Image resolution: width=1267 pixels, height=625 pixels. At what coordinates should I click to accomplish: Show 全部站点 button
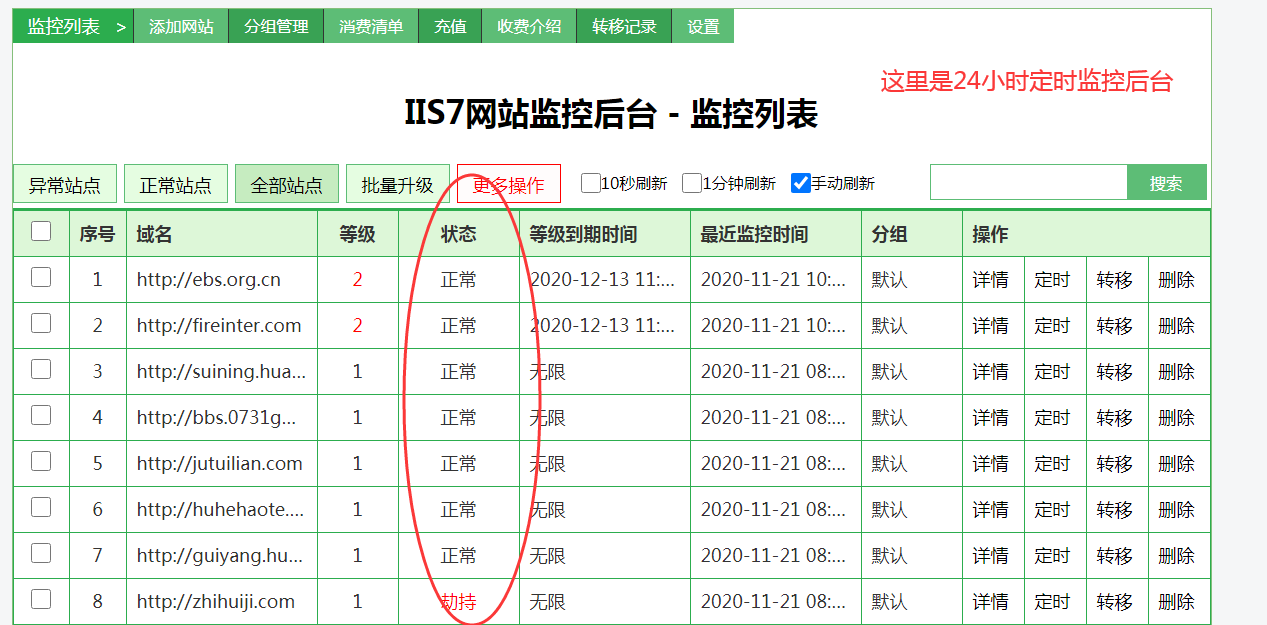point(287,184)
